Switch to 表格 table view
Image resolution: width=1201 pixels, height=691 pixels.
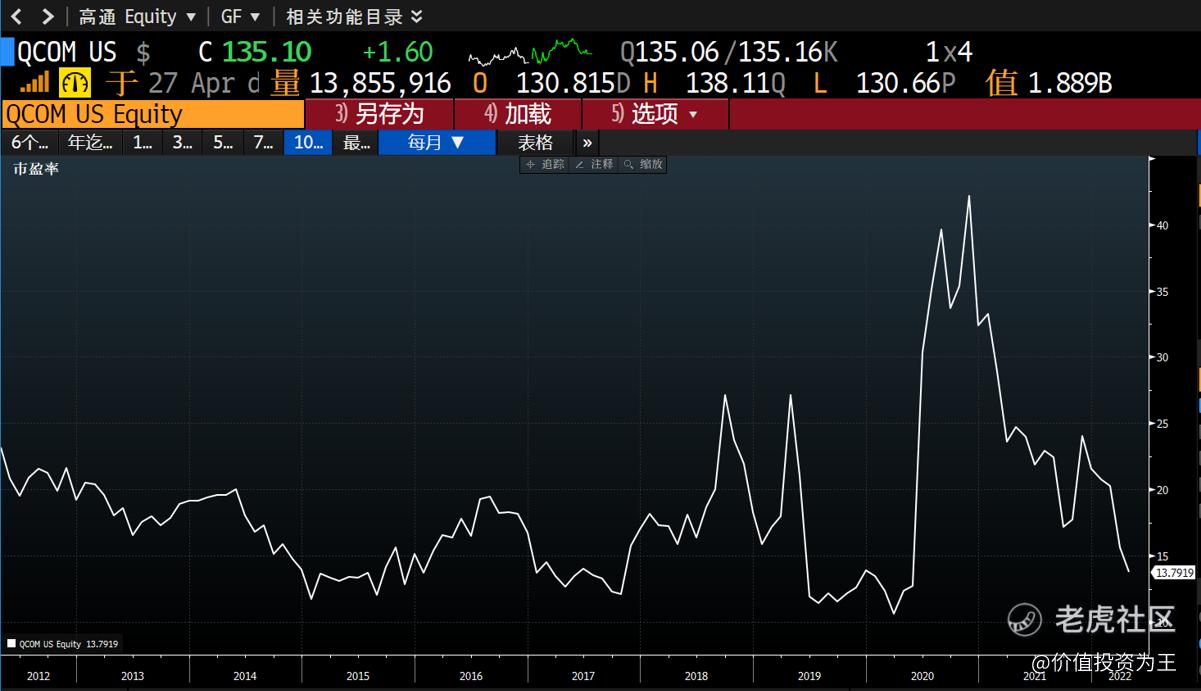pyautogui.click(x=535, y=142)
